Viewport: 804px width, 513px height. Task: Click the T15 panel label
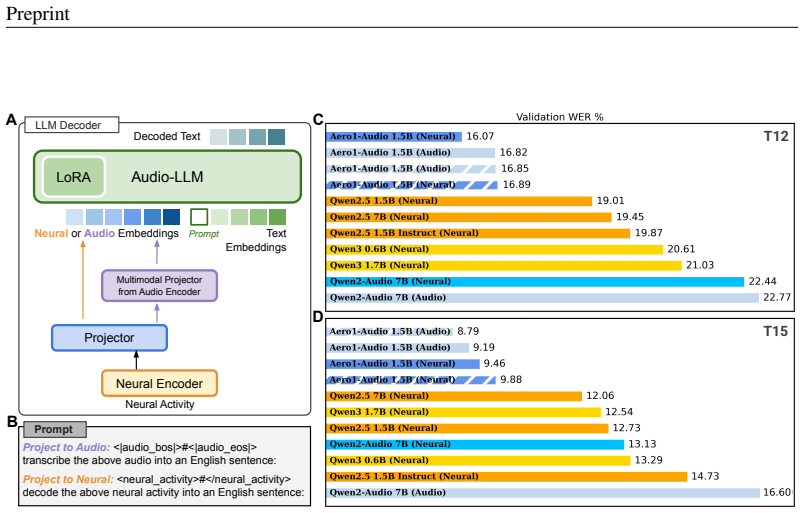(776, 331)
